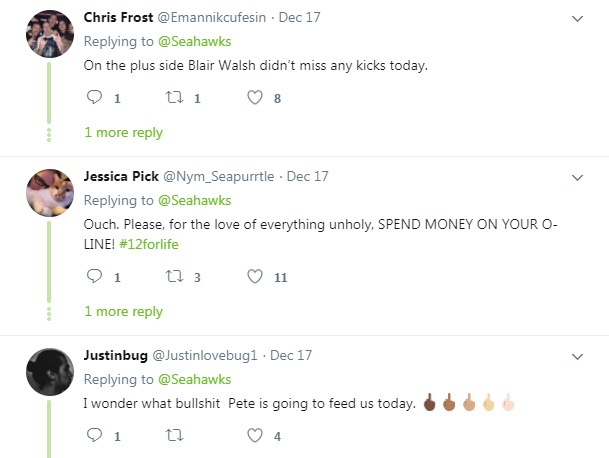The image size is (609, 458).
Task: Retweet Chris Frost's Blair Walsh tweet
Action: 174,98
